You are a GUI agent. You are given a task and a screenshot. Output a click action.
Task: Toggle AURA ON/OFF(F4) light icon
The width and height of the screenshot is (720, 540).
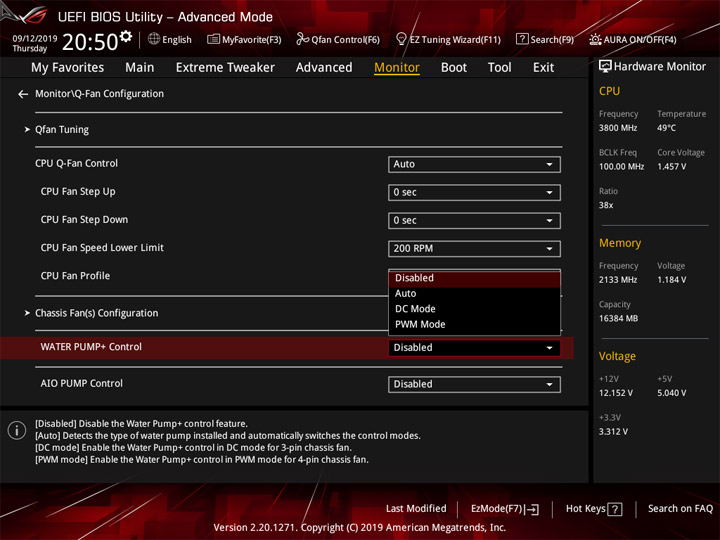(x=595, y=39)
